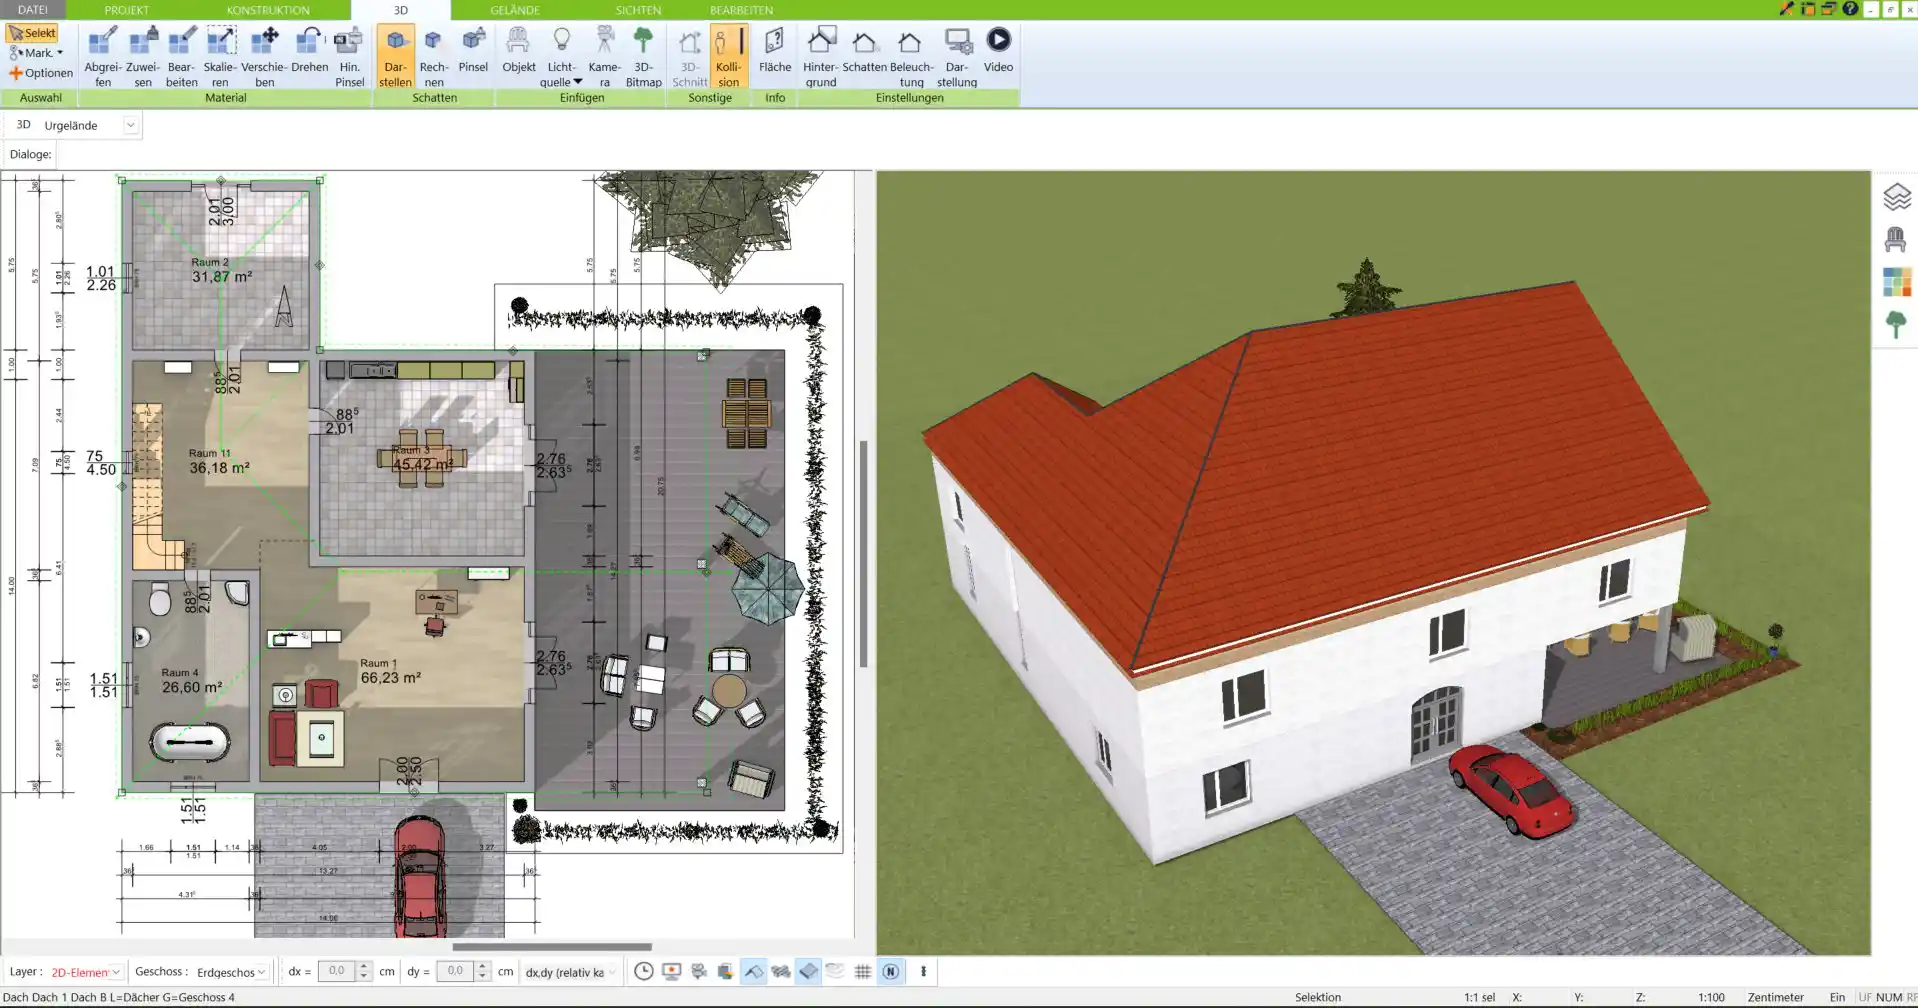This screenshot has height=1008, width=1918.
Task: Click the 3D-Schnitt tool
Action: (x=689, y=57)
